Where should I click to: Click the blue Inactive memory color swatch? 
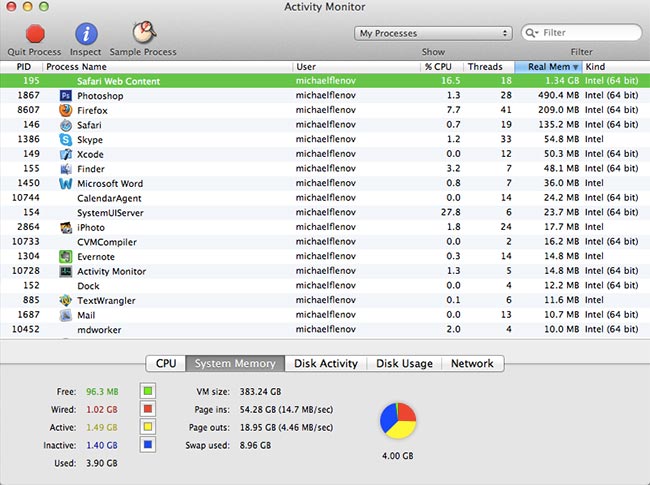coord(148,445)
